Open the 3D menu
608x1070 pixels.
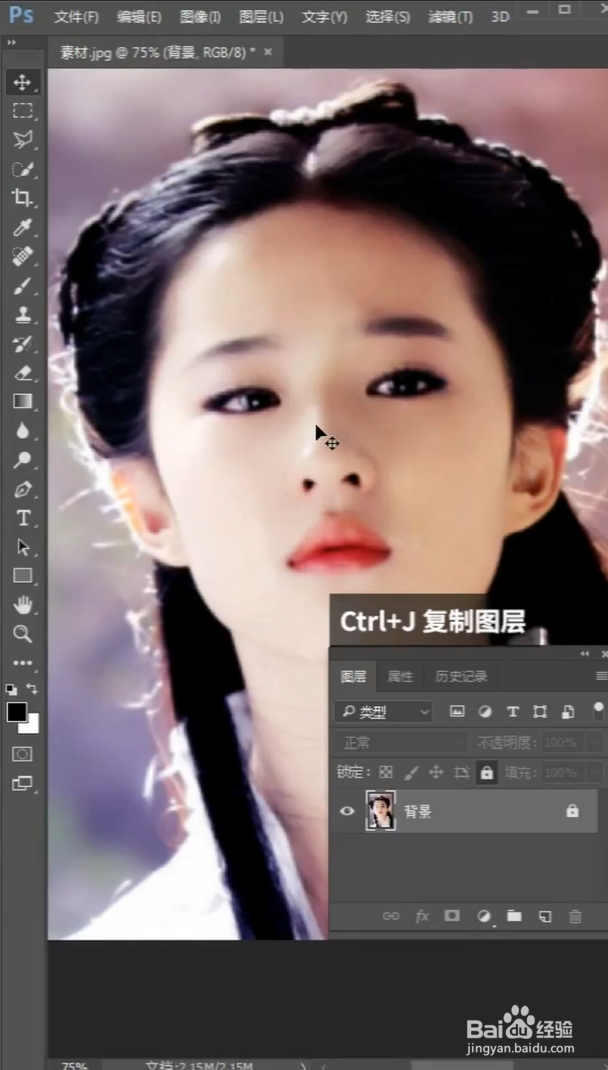tap(500, 17)
